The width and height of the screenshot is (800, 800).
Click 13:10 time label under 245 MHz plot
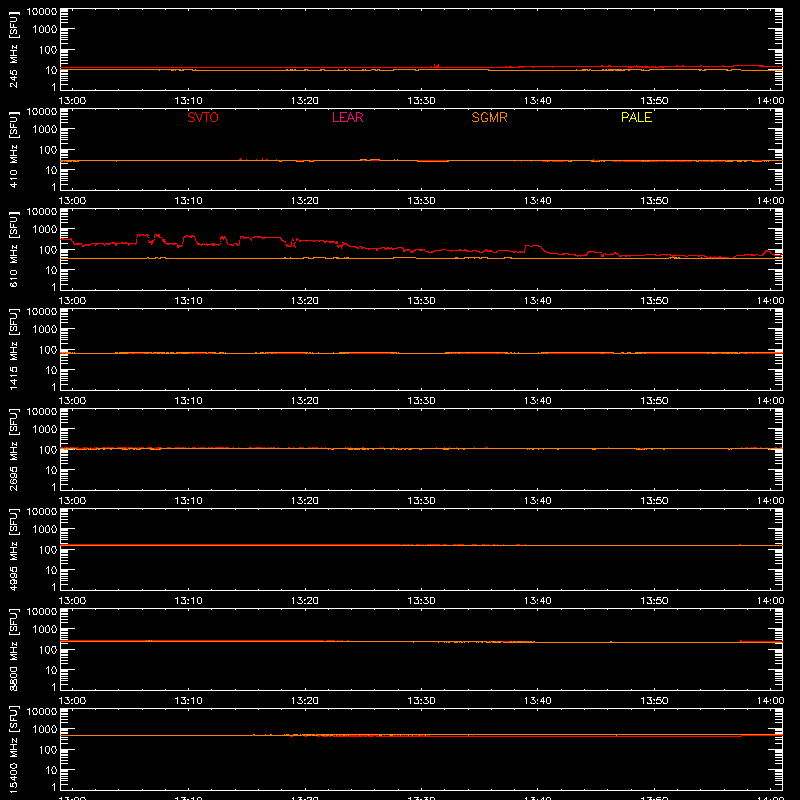coord(188,101)
